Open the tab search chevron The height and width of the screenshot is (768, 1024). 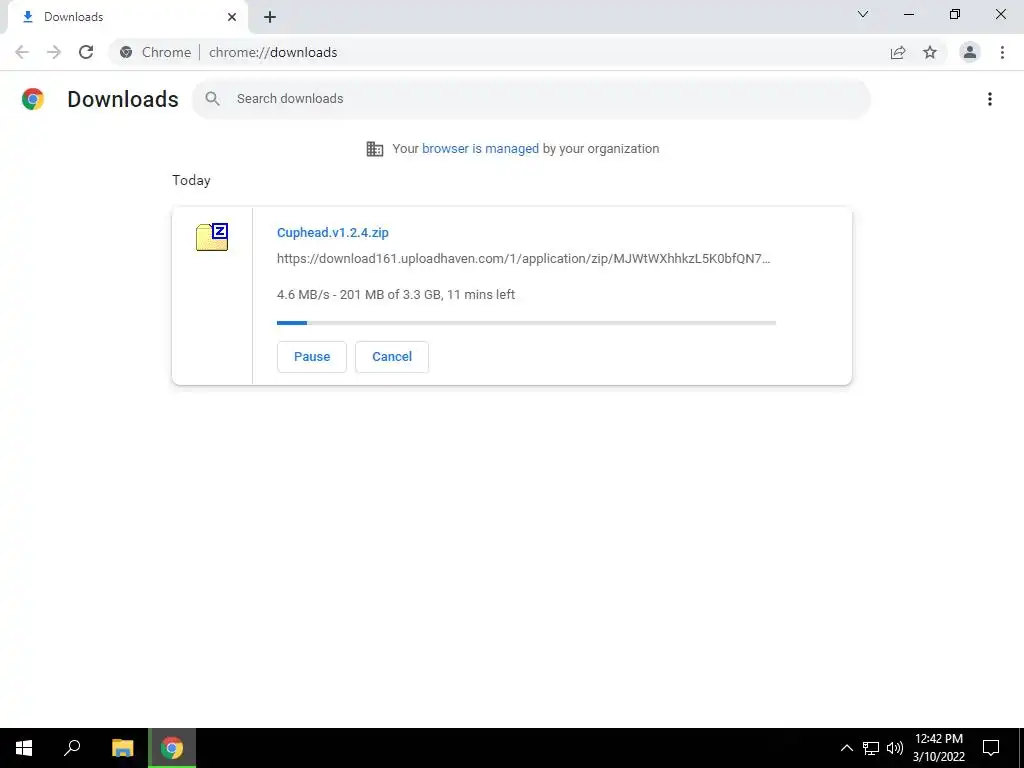pos(863,14)
